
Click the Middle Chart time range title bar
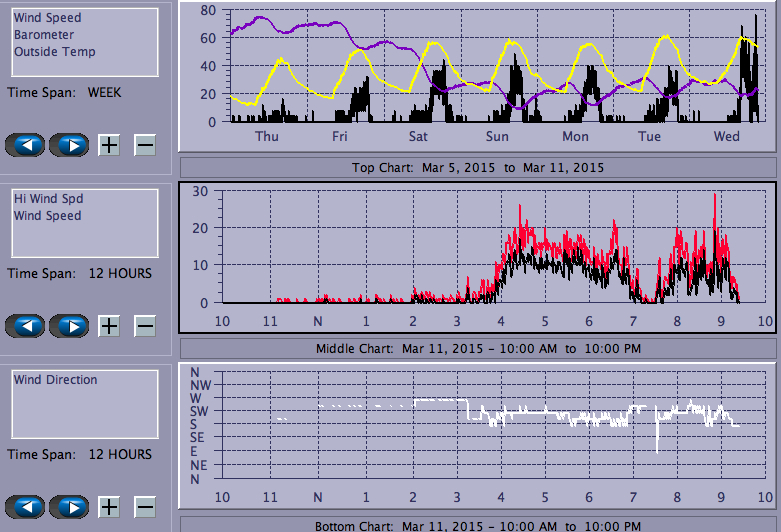tap(477, 348)
